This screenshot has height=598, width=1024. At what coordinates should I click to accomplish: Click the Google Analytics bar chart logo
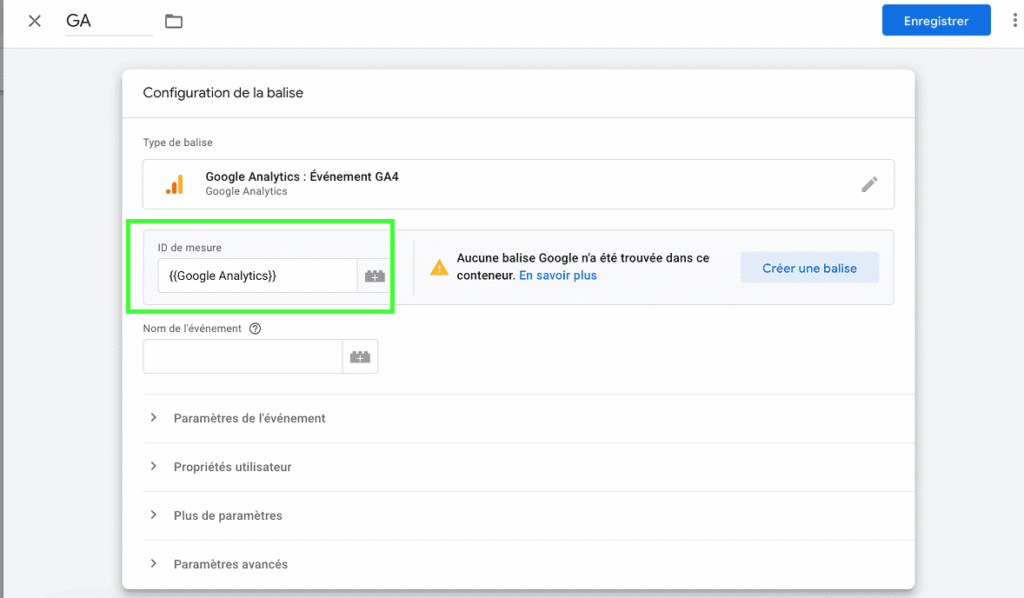(174, 184)
